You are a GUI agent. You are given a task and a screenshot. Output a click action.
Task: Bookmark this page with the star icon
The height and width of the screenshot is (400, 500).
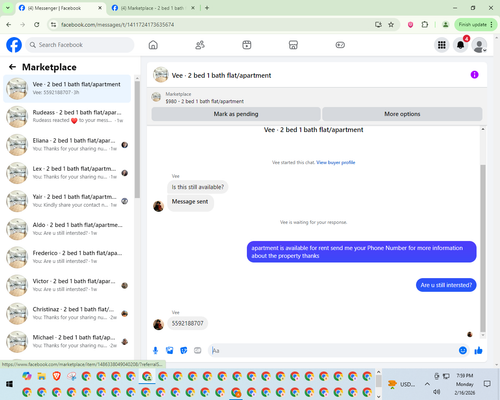[x=391, y=25]
